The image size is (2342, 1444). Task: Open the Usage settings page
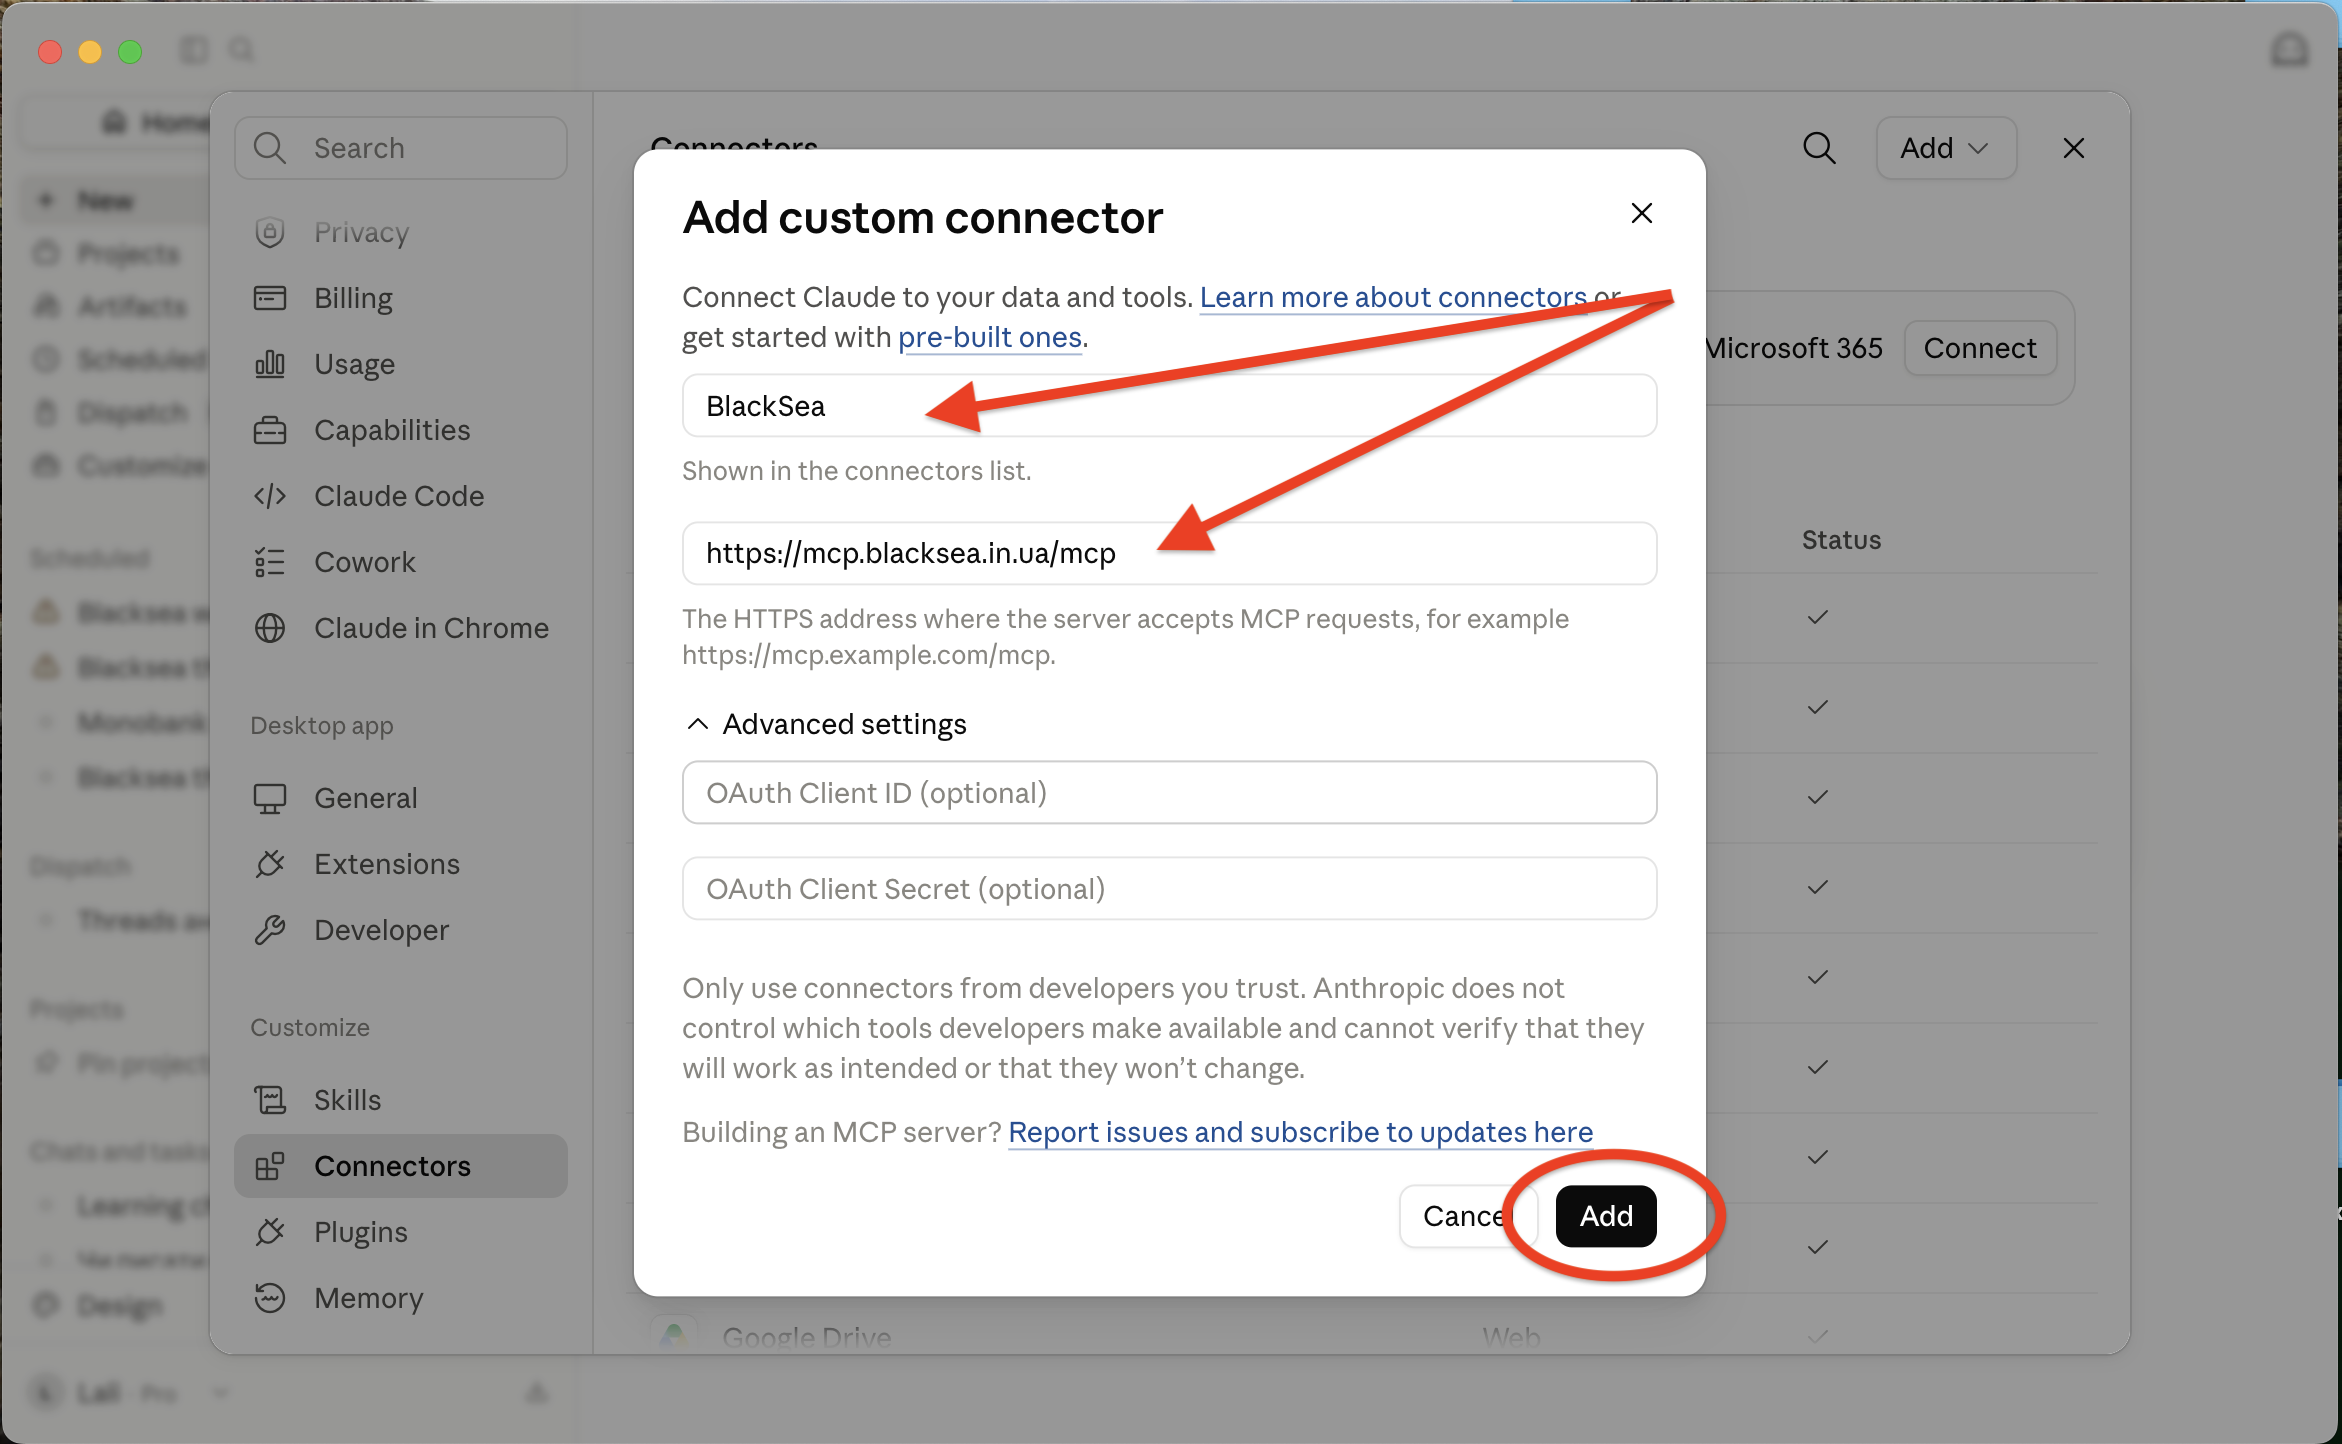(x=401, y=364)
